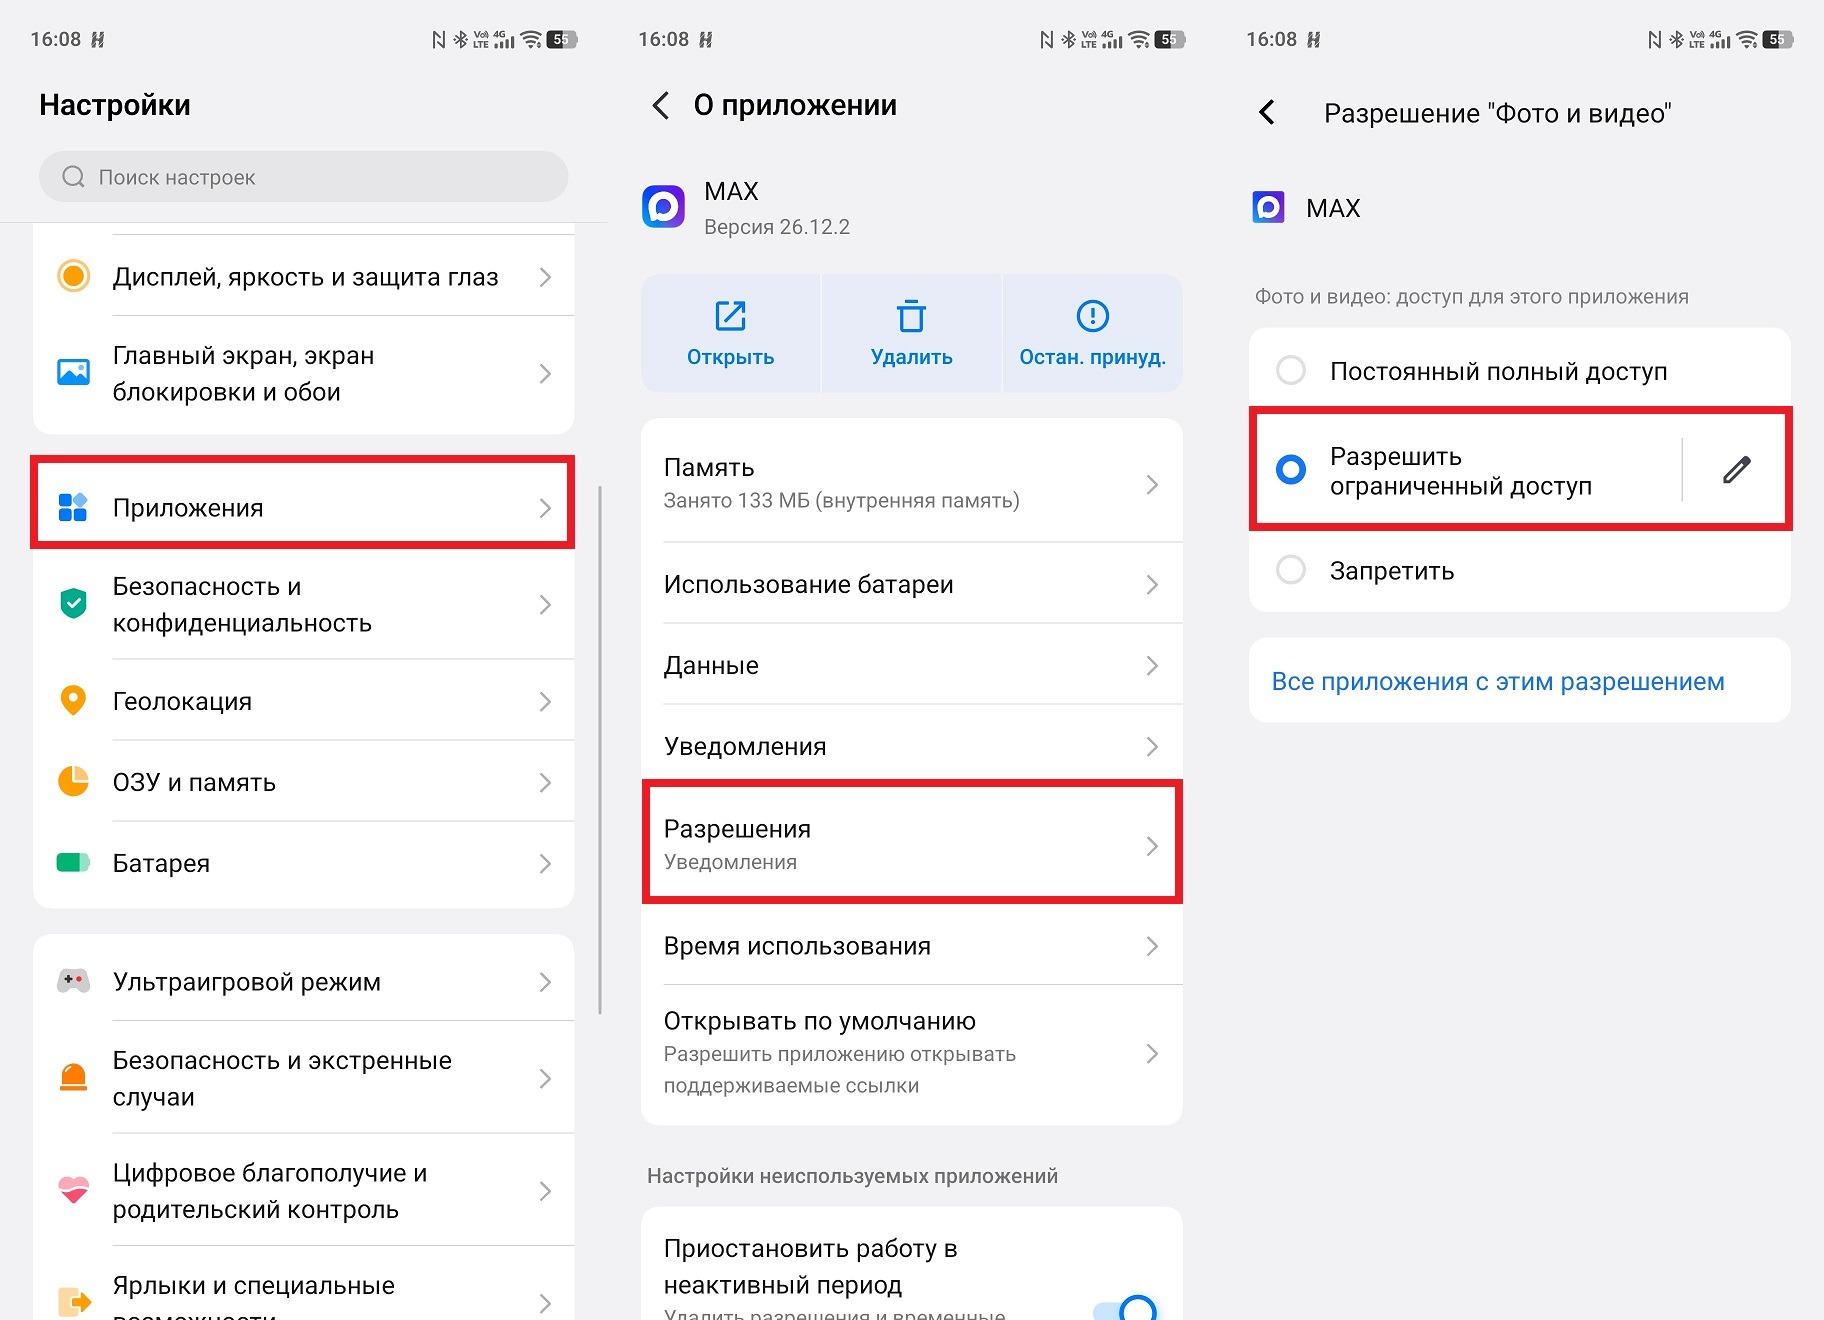
Task: Open Память storage details chevron
Action: (1152, 485)
